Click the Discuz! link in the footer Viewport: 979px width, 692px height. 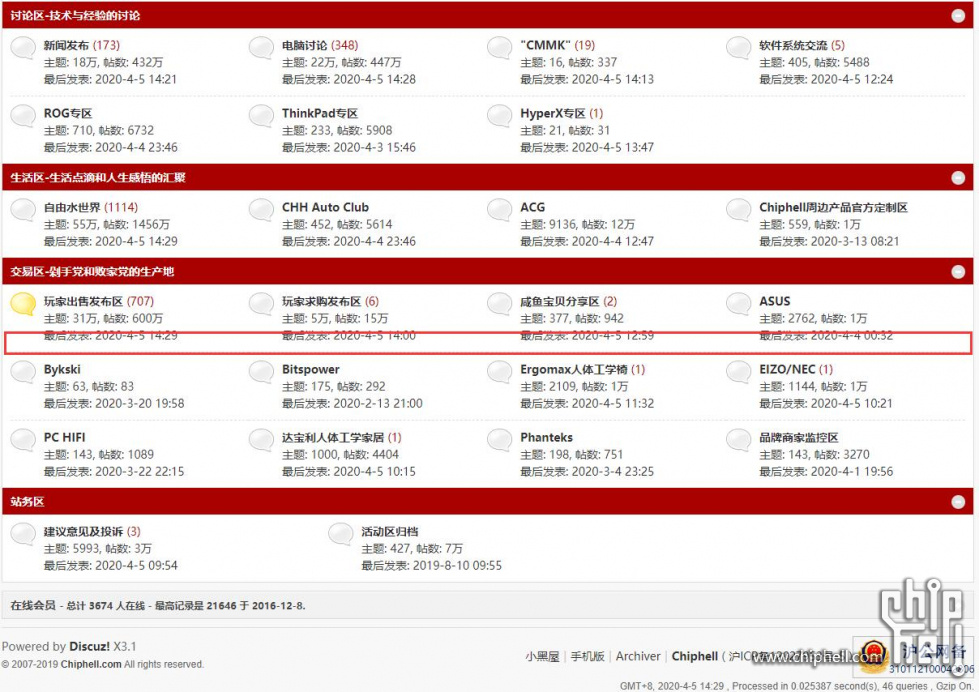89,646
